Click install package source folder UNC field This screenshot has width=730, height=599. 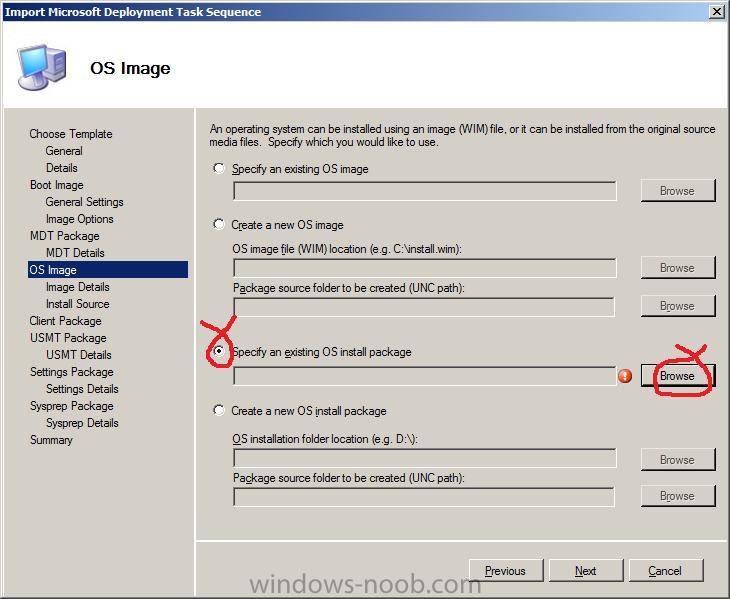point(424,497)
